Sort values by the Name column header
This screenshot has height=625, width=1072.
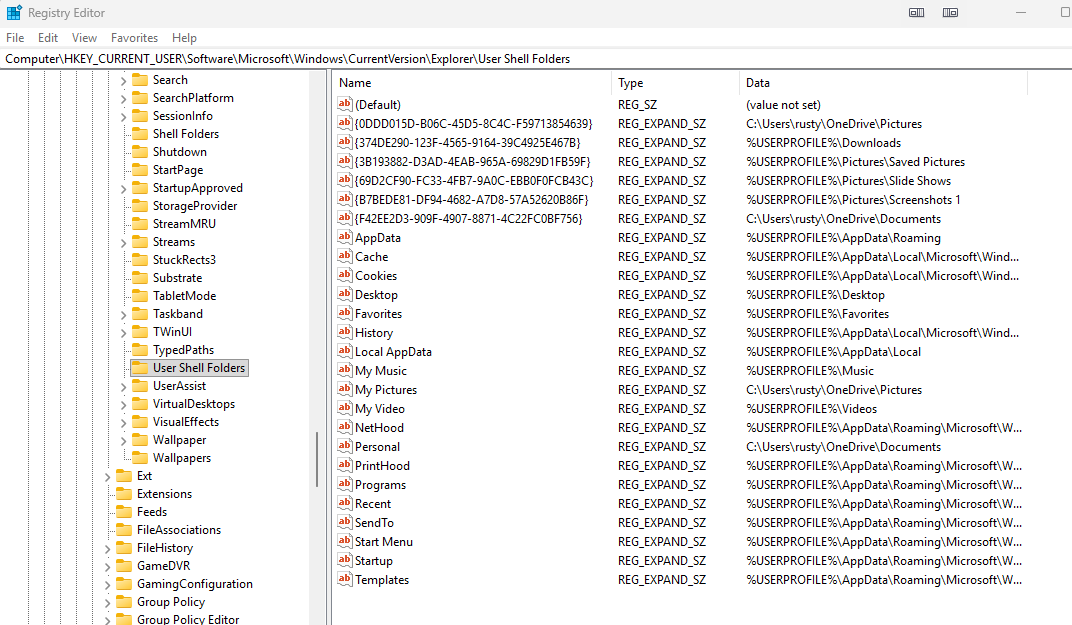tap(473, 83)
